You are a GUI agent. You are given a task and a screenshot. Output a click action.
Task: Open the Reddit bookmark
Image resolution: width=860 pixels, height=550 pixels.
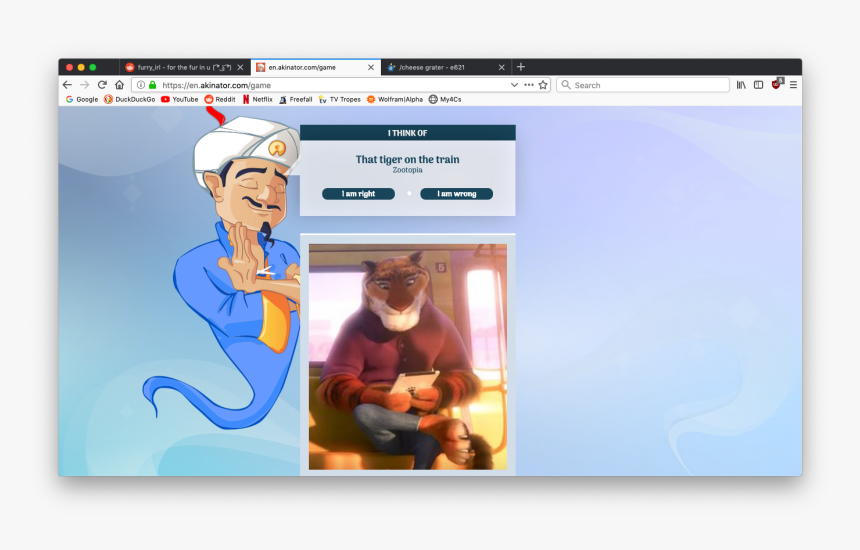click(220, 99)
